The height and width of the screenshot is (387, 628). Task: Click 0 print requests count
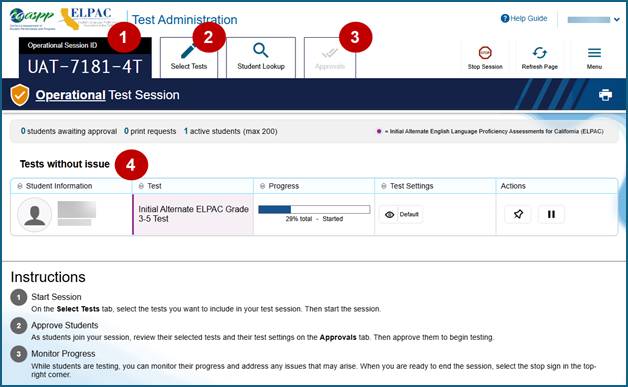point(150,131)
